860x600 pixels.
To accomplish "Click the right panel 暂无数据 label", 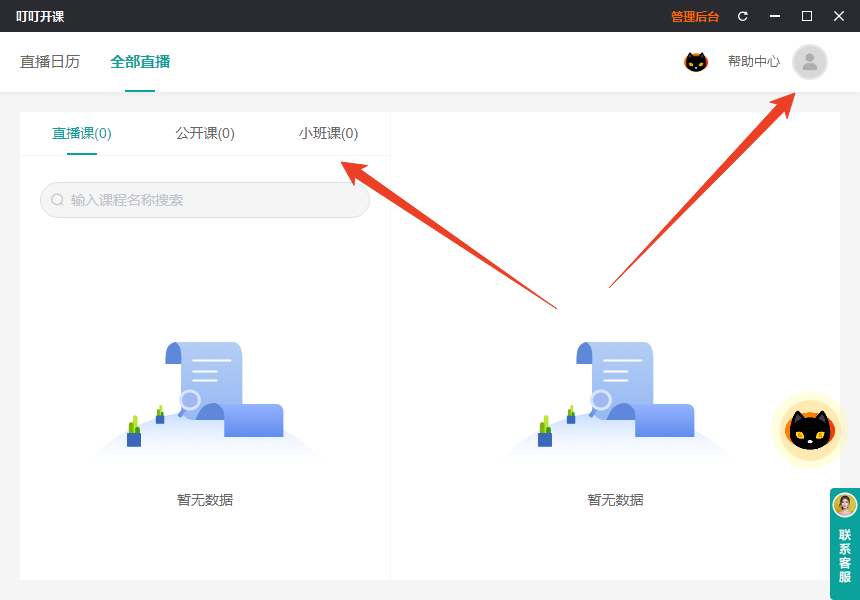I will (x=614, y=499).
